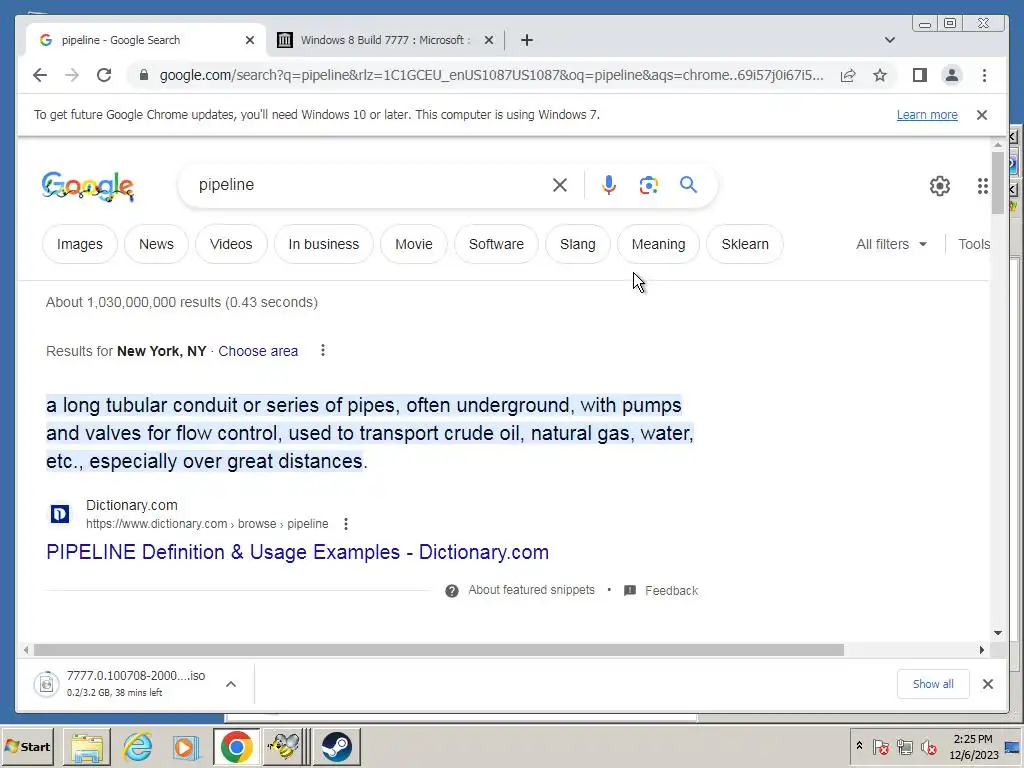Click the horizontal scrollbar
This screenshot has height=768, width=1024.
point(439,650)
